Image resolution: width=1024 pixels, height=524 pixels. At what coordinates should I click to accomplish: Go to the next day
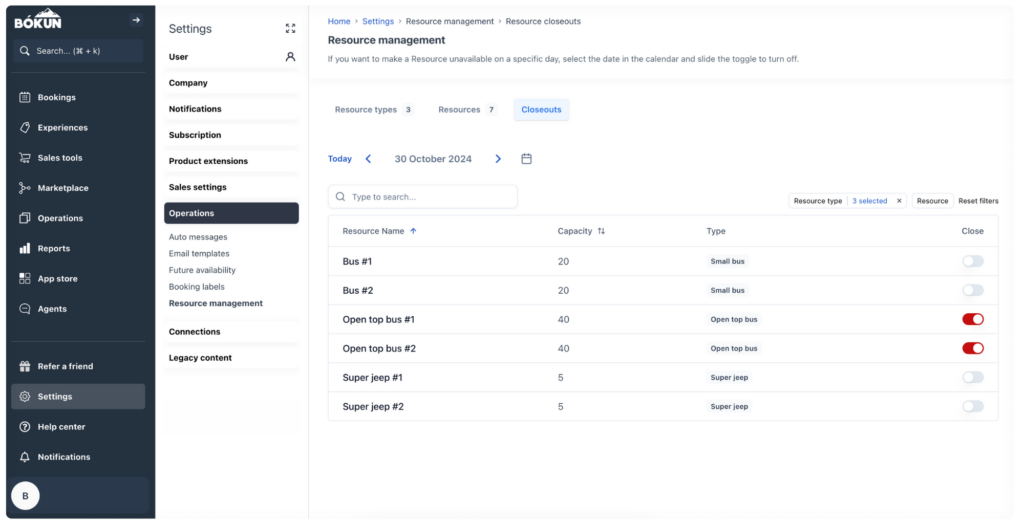point(498,159)
